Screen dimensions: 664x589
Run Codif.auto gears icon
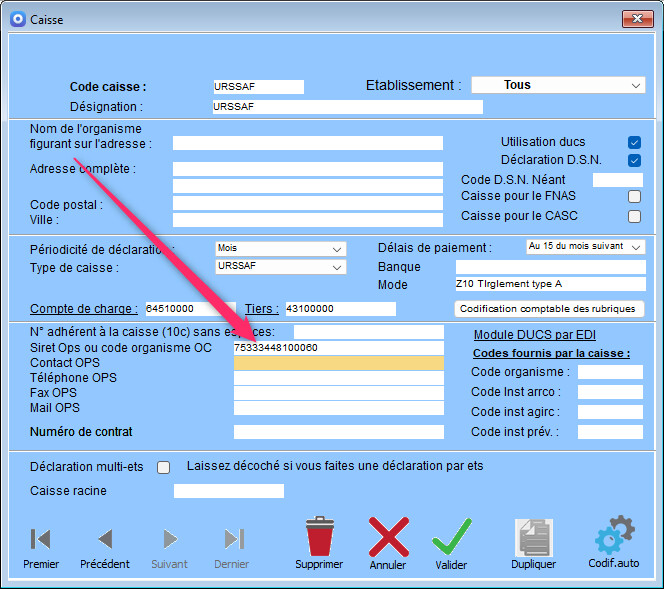(x=614, y=537)
